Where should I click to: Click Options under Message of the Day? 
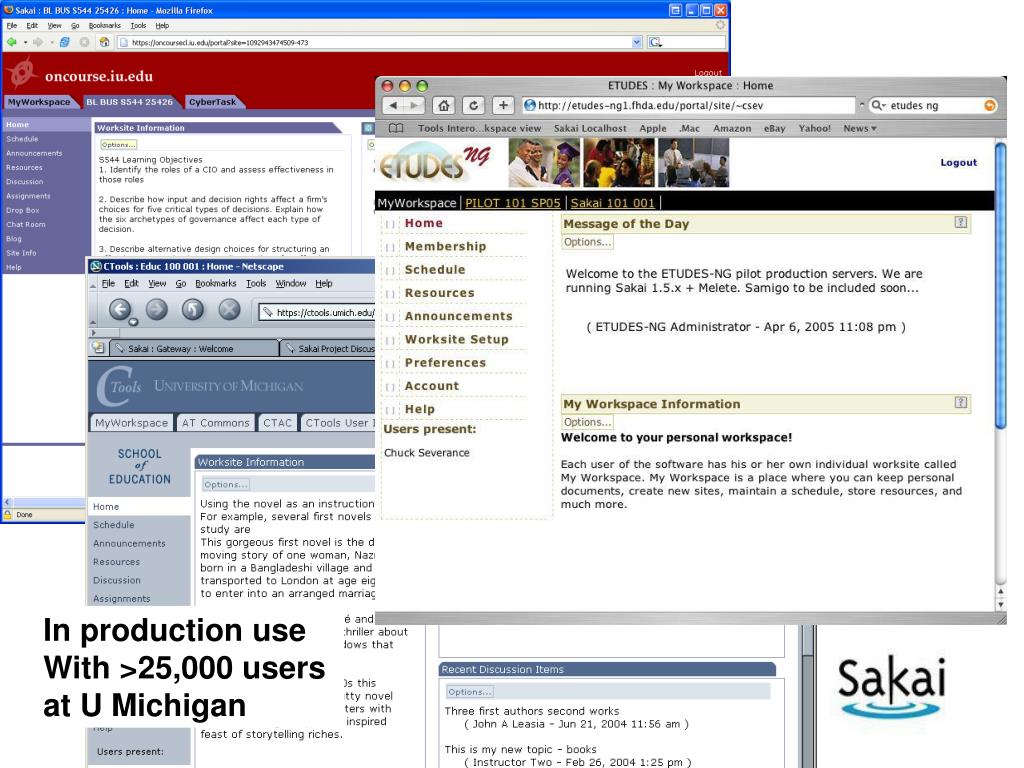[x=588, y=242]
